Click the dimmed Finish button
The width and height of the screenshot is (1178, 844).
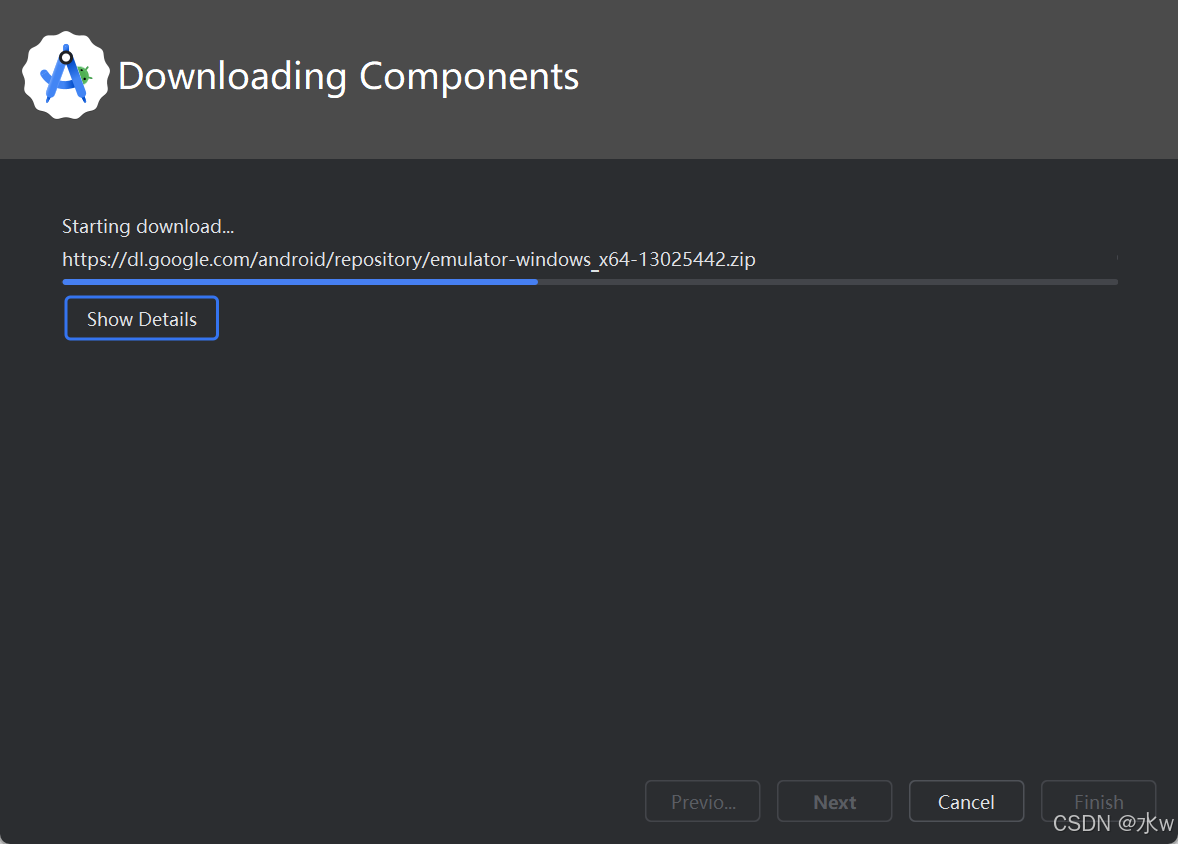coord(1098,801)
